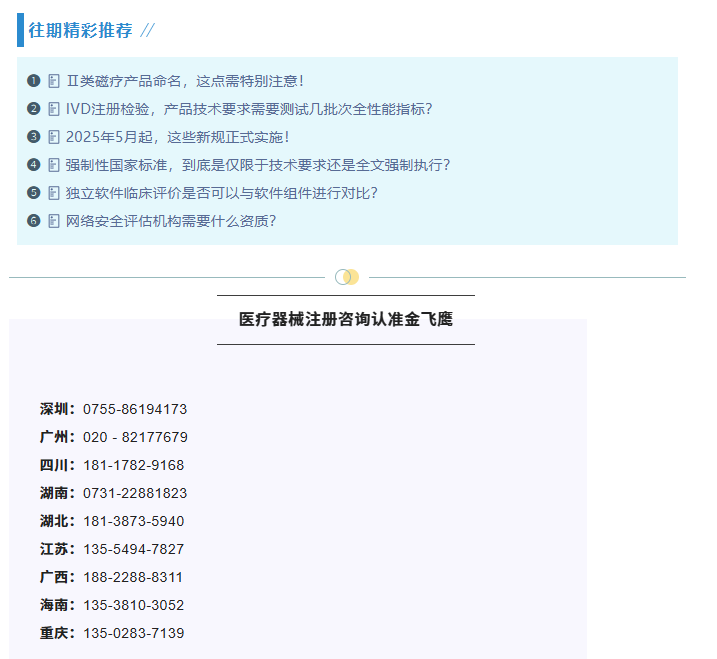Click the 往期精彩推荐 section heading
Viewport: 717px width, 659px height.
[x=80, y=30]
